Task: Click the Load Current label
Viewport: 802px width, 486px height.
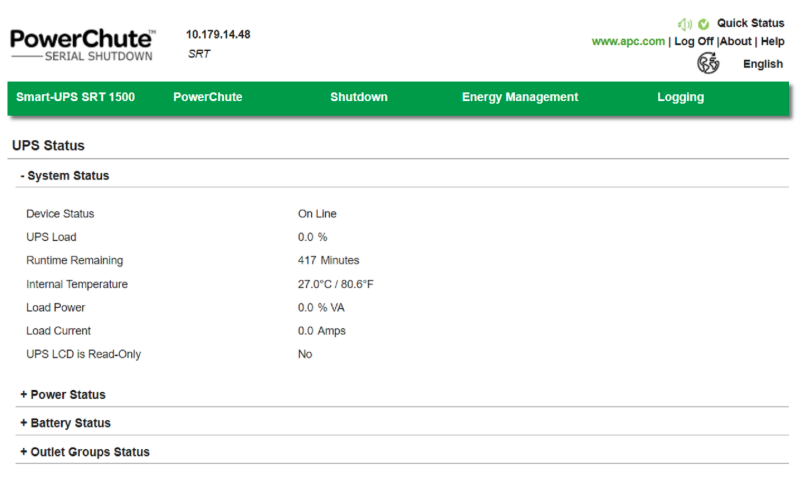Action: (x=58, y=331)
